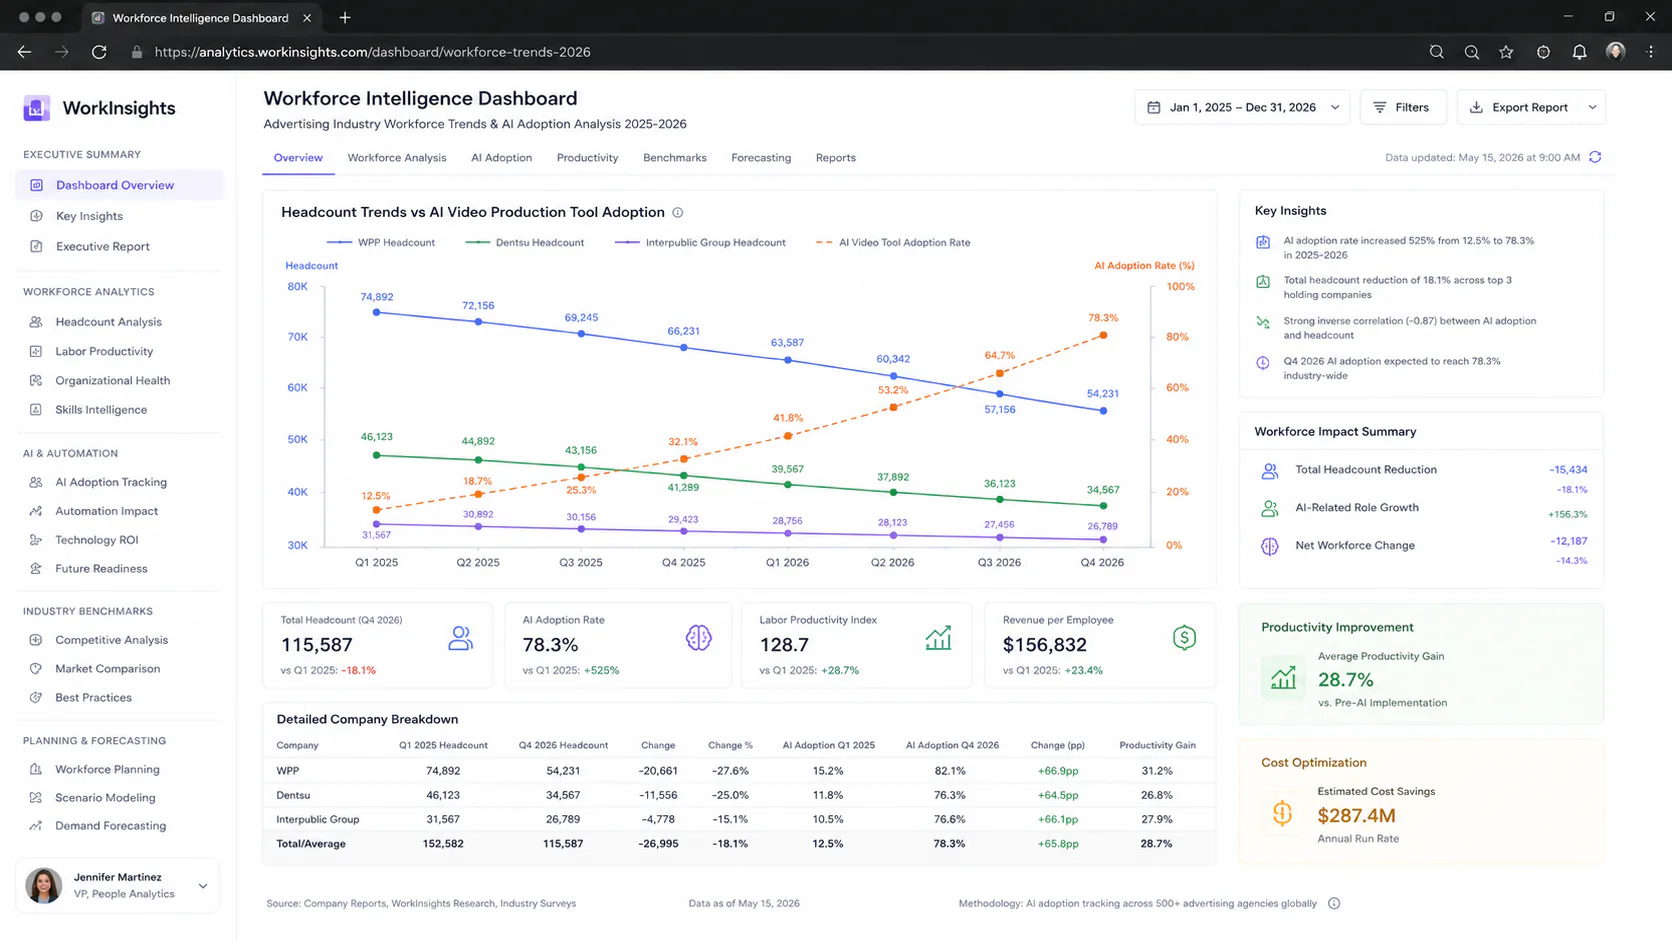Viewport: 1672px width, 941px height.
Task: Click the browser notifications bell icon
Action: tap(1579, 52)
